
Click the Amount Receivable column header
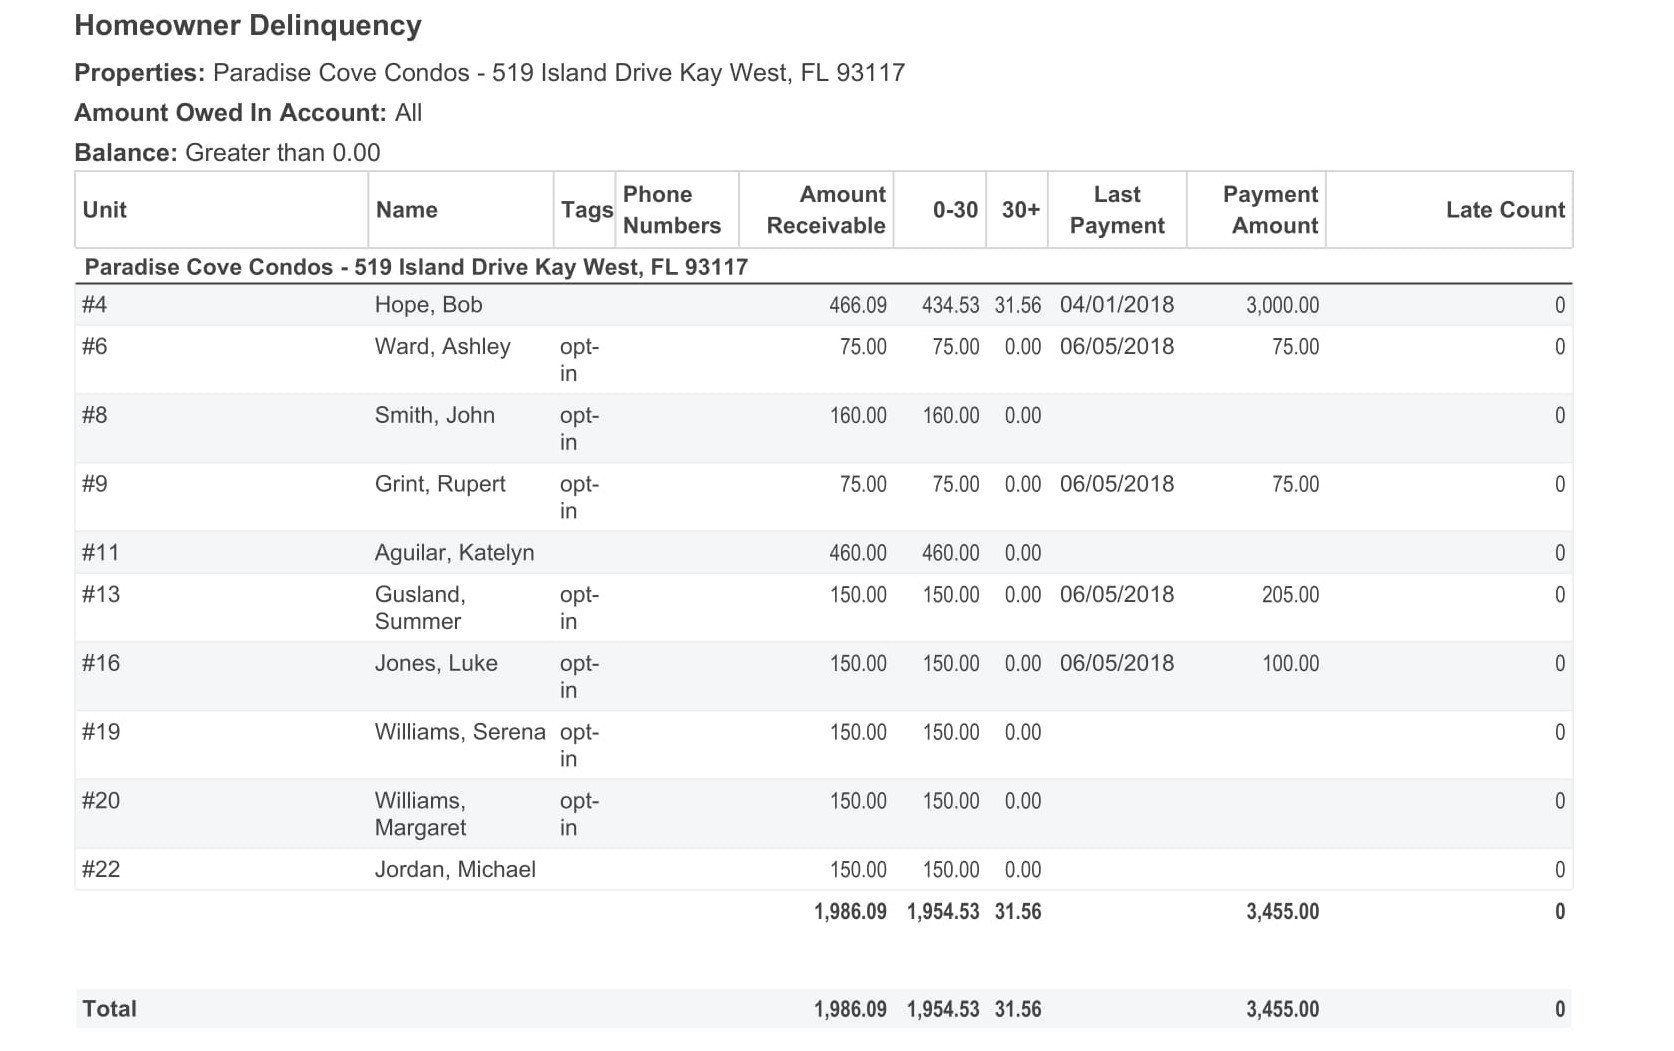825,210
